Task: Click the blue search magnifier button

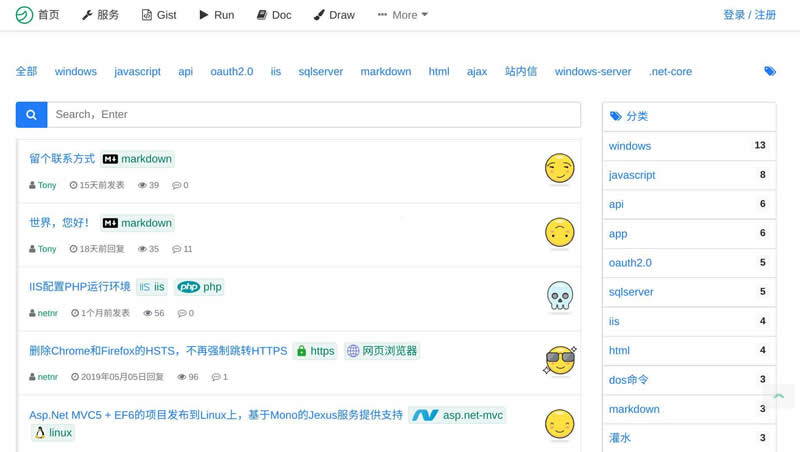Action: click(31, 115)
